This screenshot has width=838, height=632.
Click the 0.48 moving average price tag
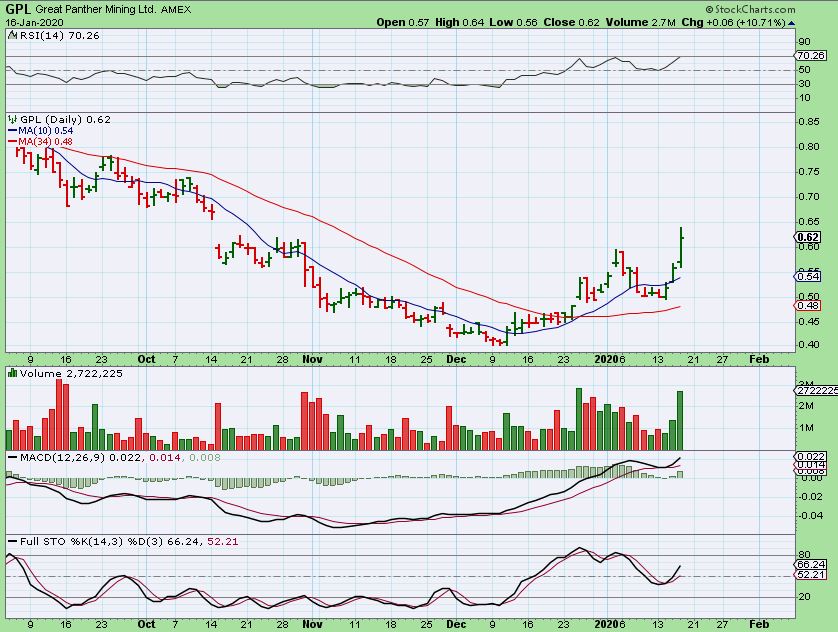tap(808, 306)
